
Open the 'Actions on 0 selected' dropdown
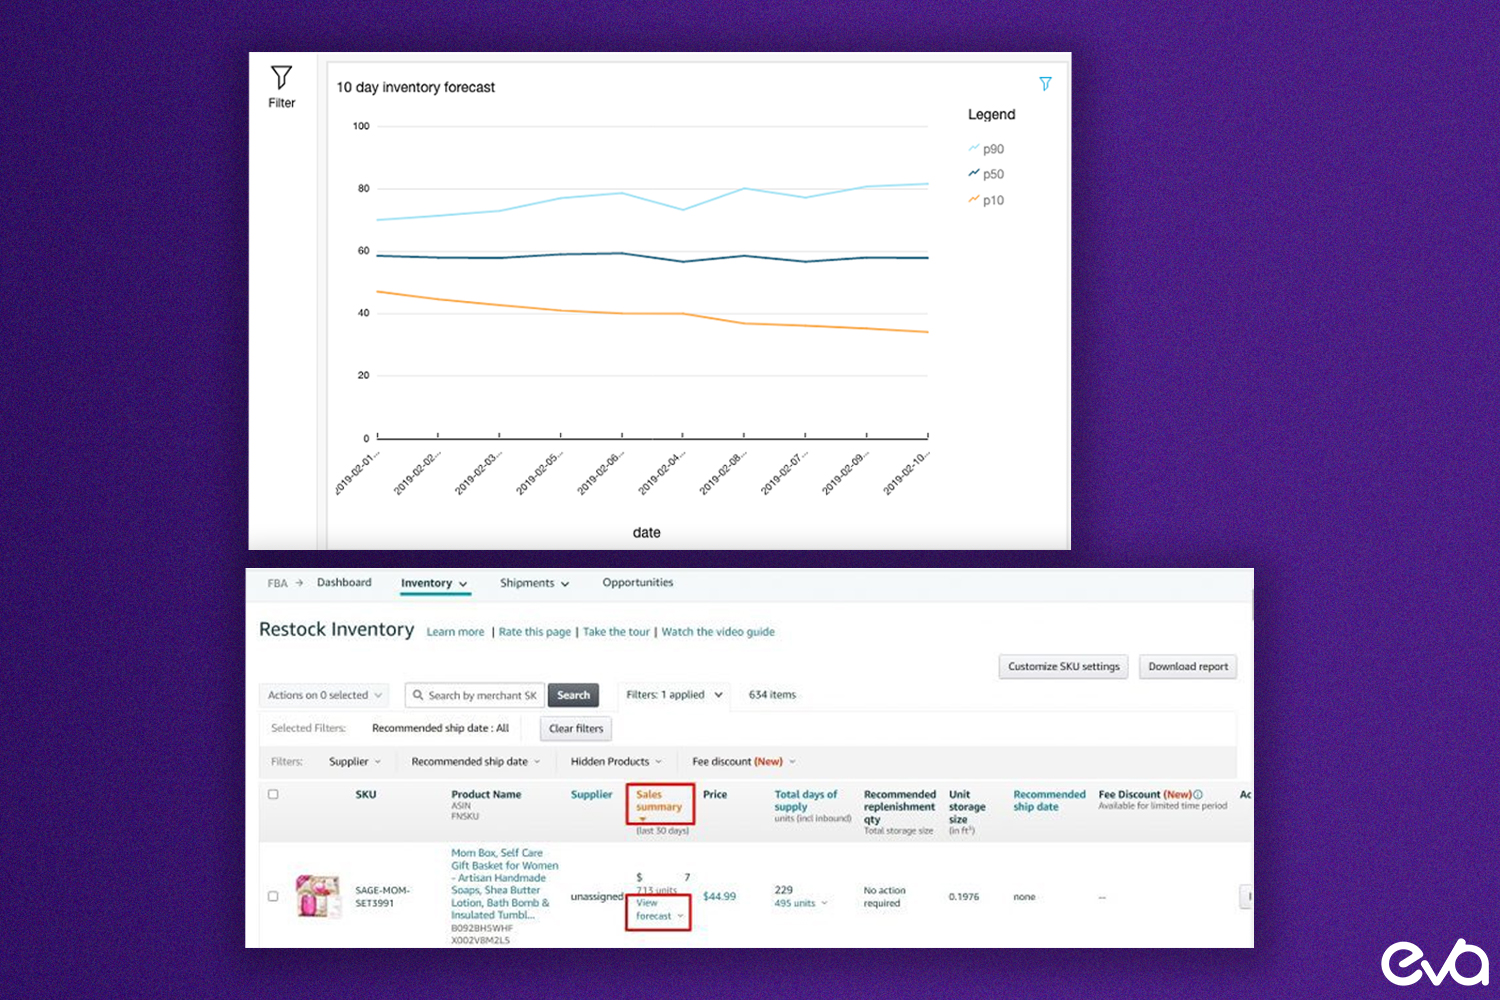click(x=323, y=695)
